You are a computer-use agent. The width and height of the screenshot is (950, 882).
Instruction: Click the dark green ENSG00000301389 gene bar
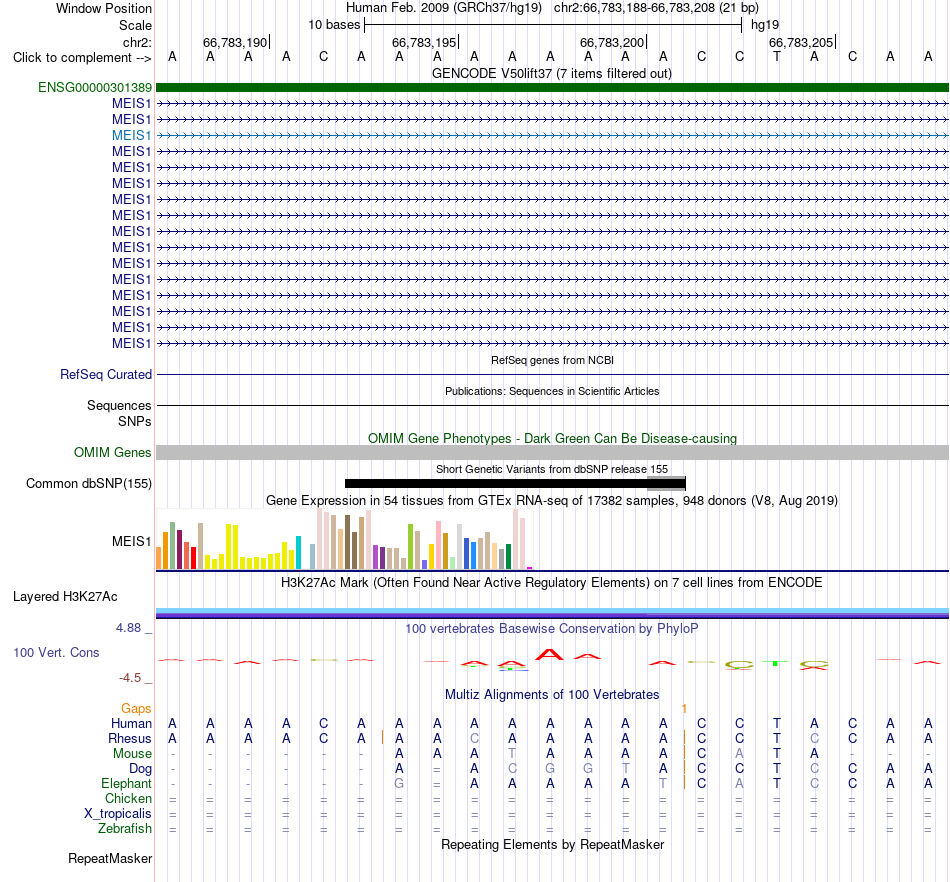point(552,87)
